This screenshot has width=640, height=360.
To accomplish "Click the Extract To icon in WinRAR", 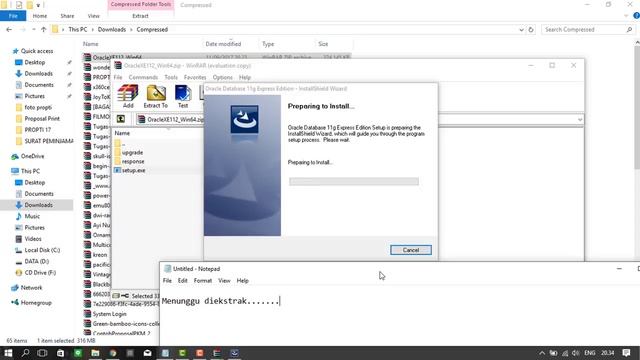I will pos(156,96).
